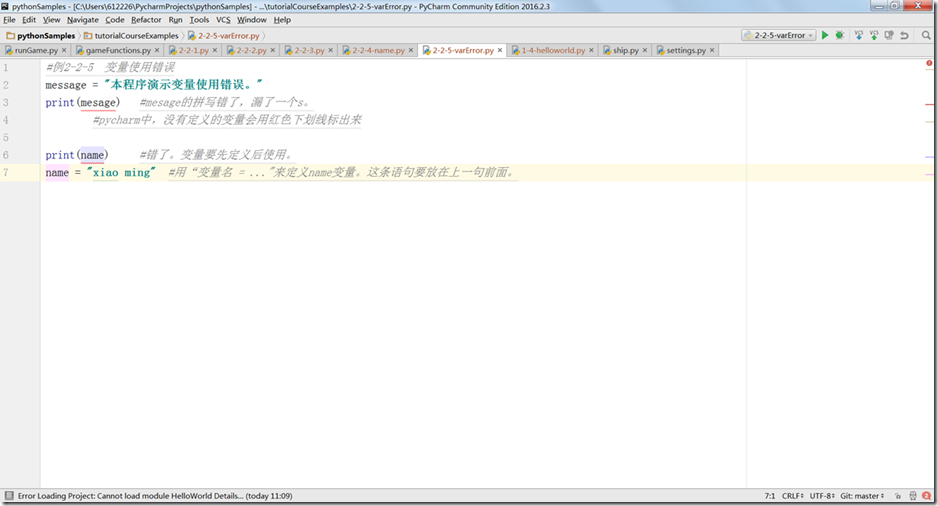Switch to the 2-2-4-name.py tab
Screen dimensions: 938x506
click(x=378, y=50)
